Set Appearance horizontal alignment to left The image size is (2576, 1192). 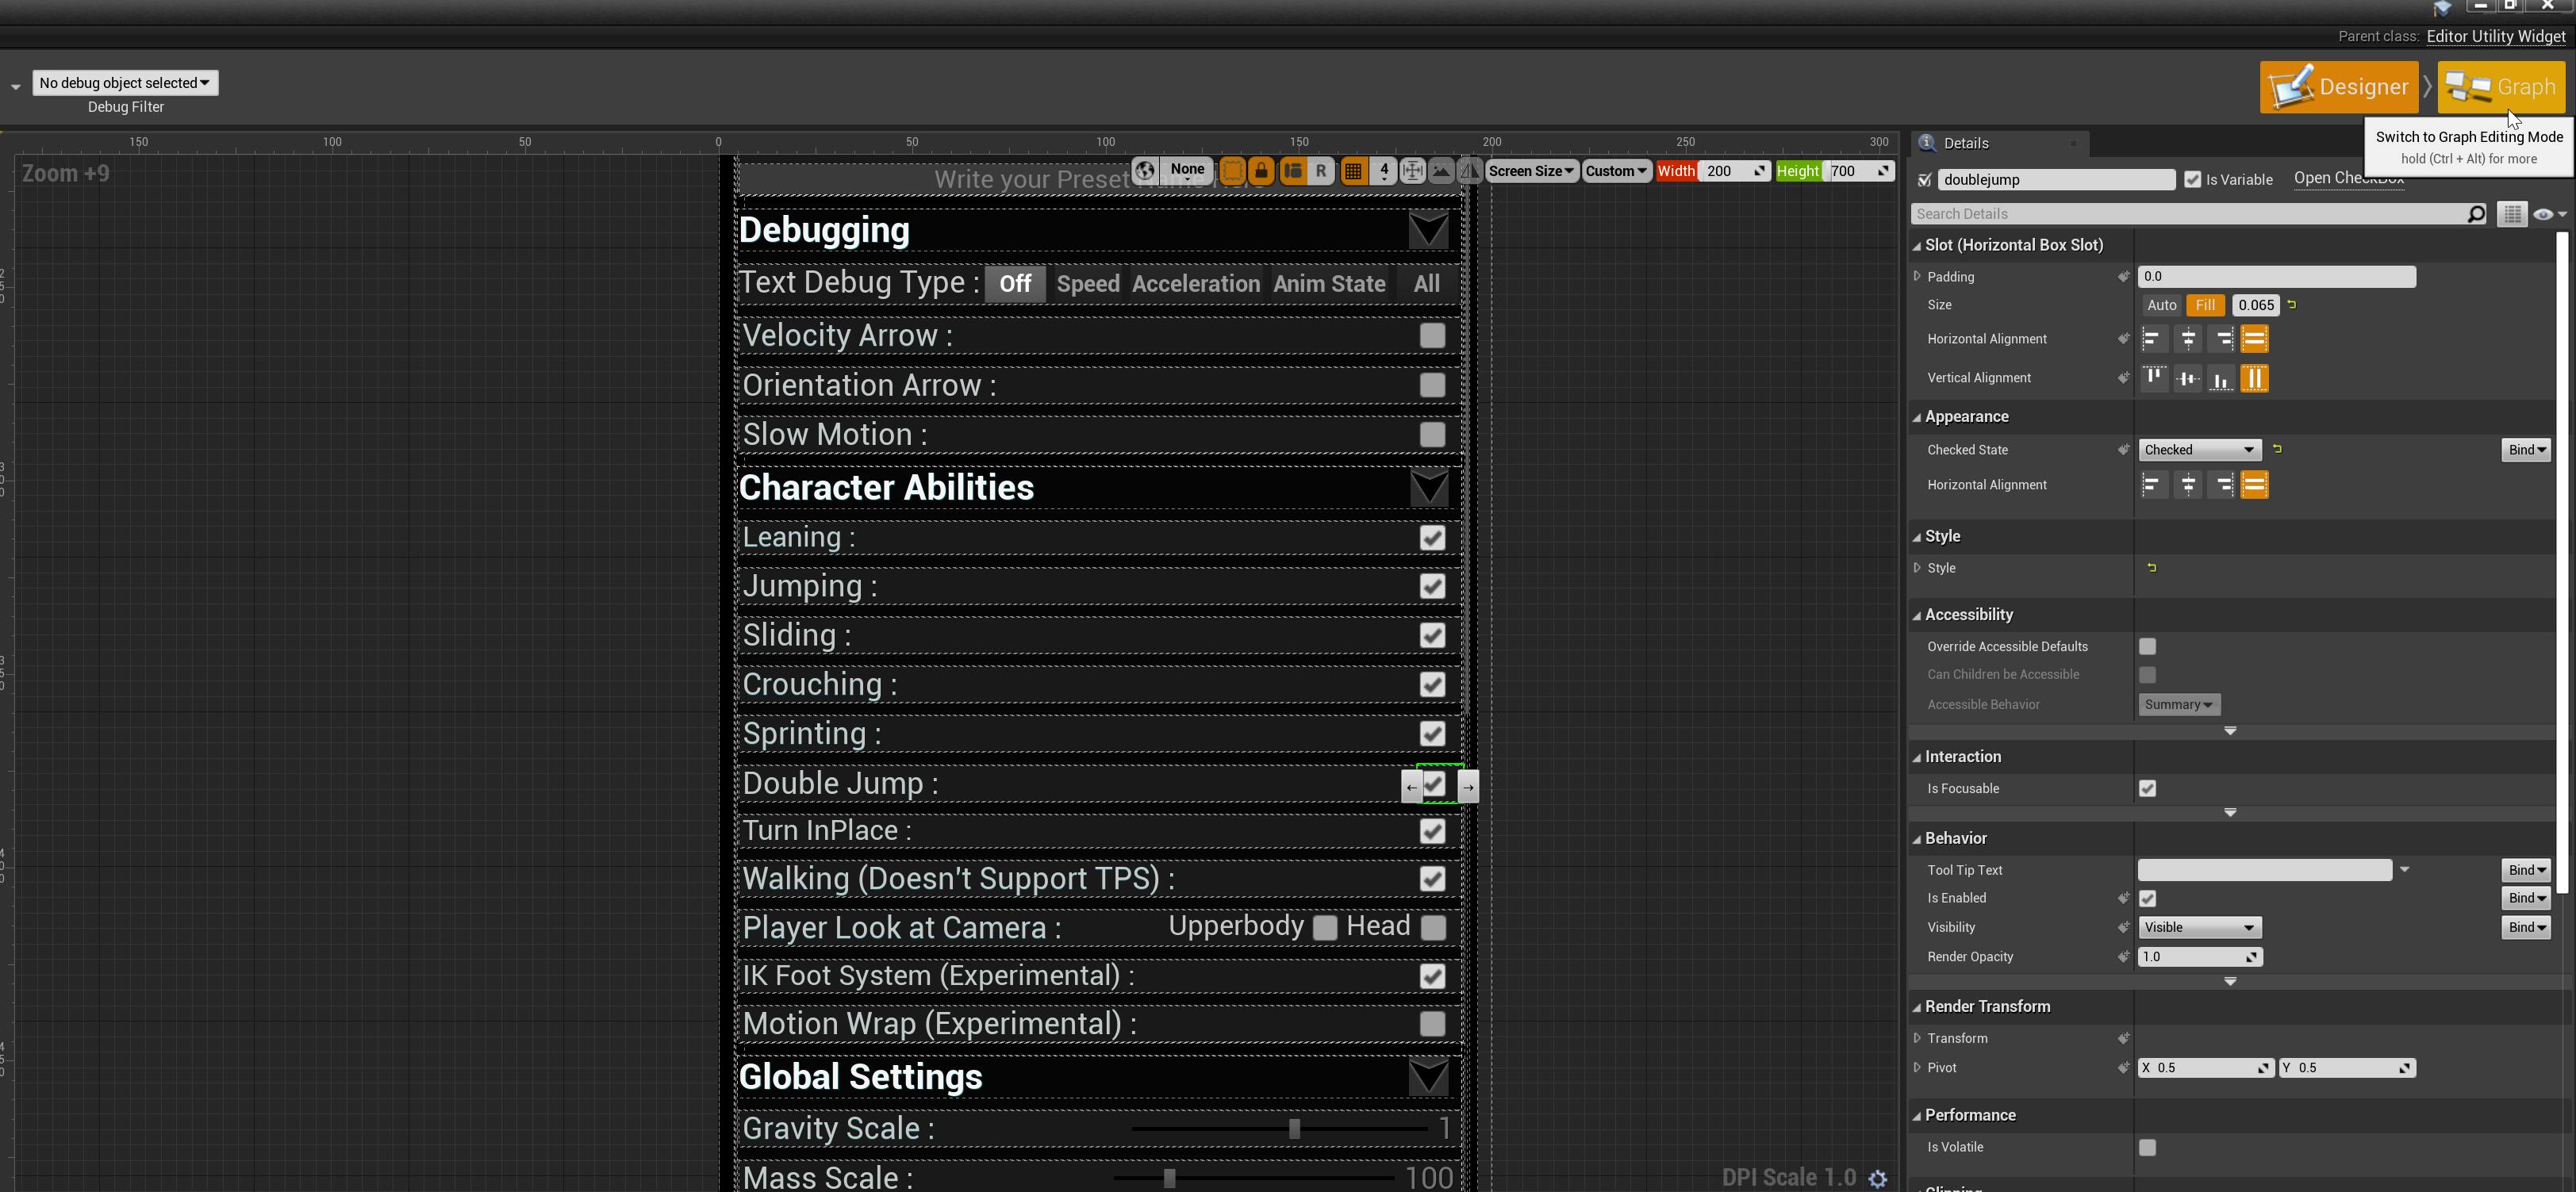click(x=2154, y=485)
